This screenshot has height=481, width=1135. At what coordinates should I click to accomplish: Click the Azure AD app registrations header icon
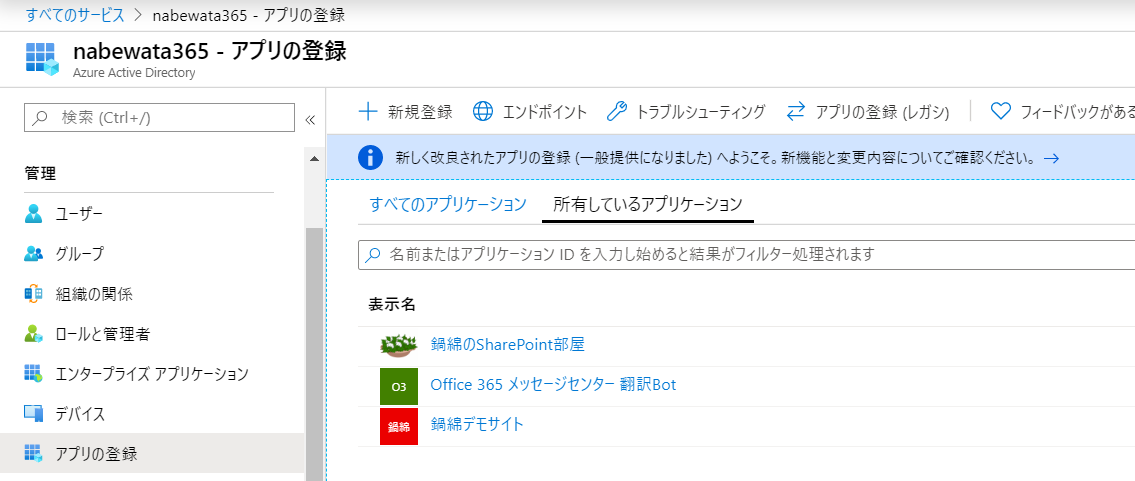tap(42, 58)
